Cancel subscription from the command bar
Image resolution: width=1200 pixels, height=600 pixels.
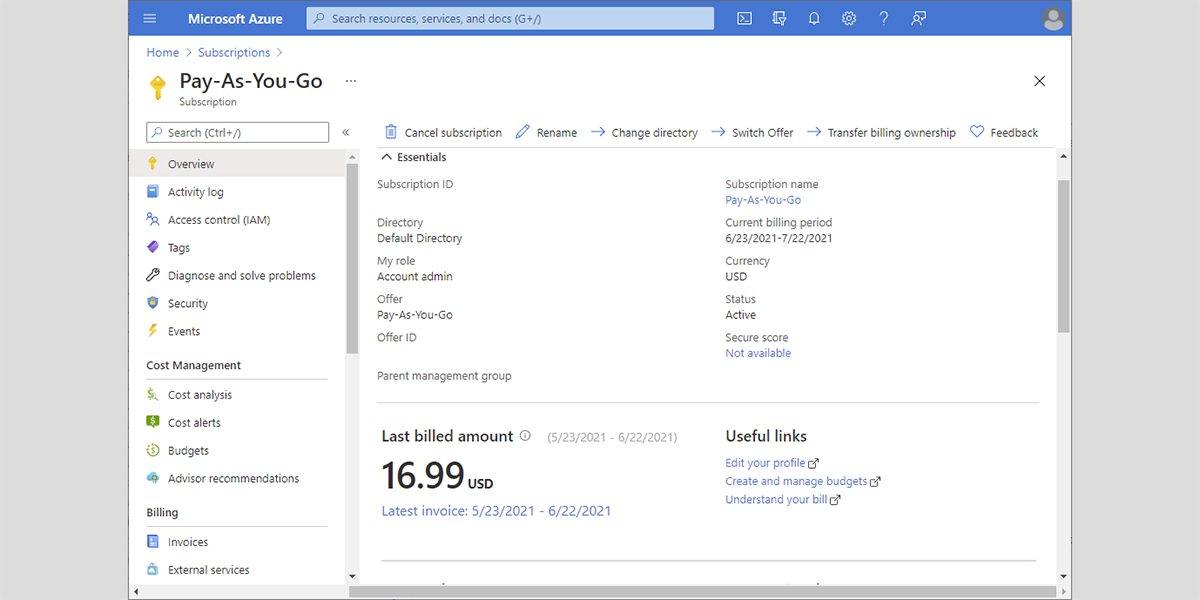pos(443,131)
